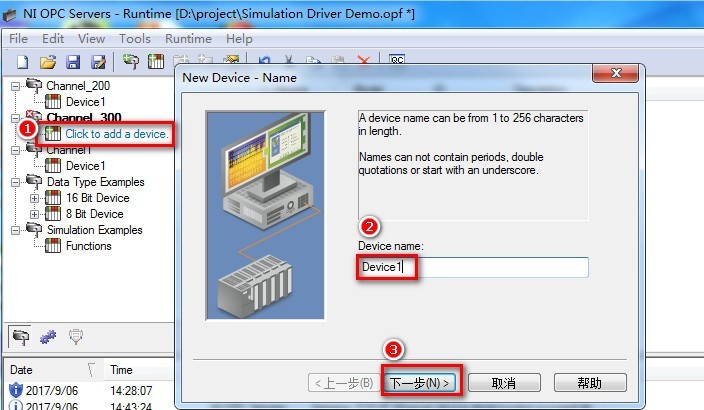Click the Functions device icon

53,246
